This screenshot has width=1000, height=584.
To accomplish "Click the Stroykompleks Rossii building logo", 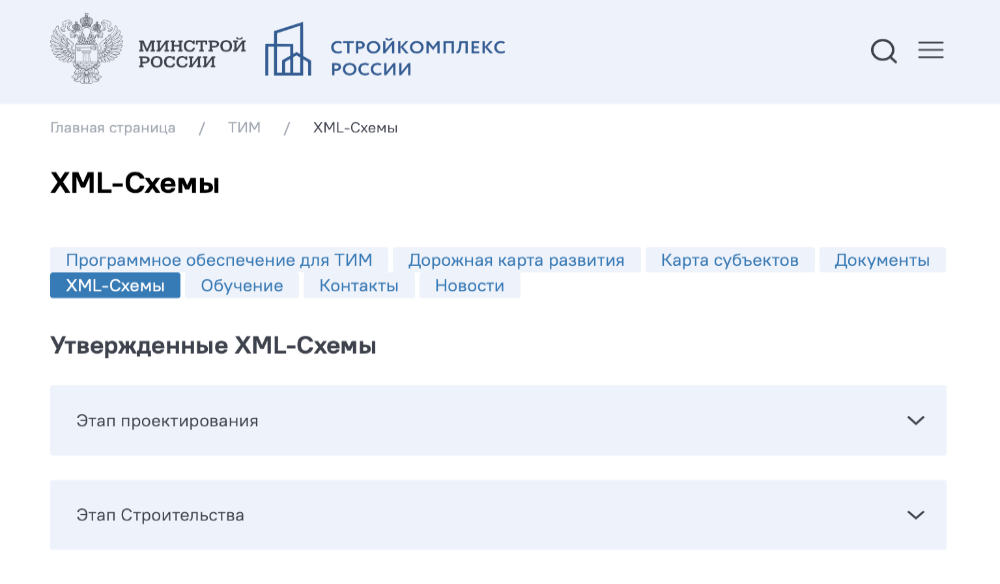I will pos(288,50).
